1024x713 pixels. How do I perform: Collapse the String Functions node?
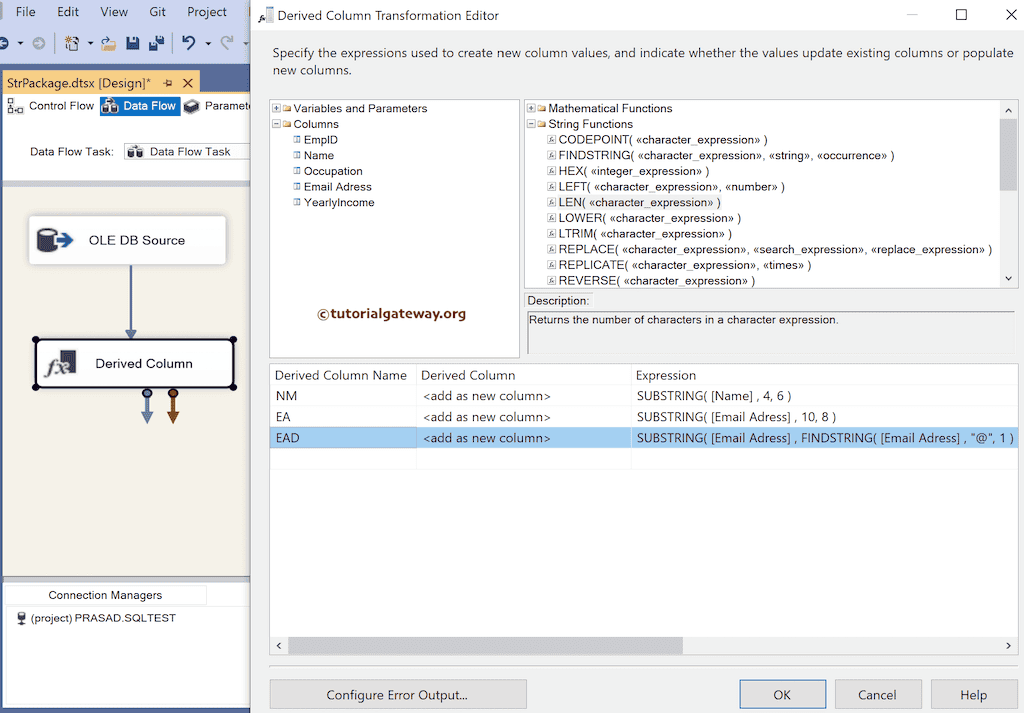pyautogui.click(x=531, y=124)
